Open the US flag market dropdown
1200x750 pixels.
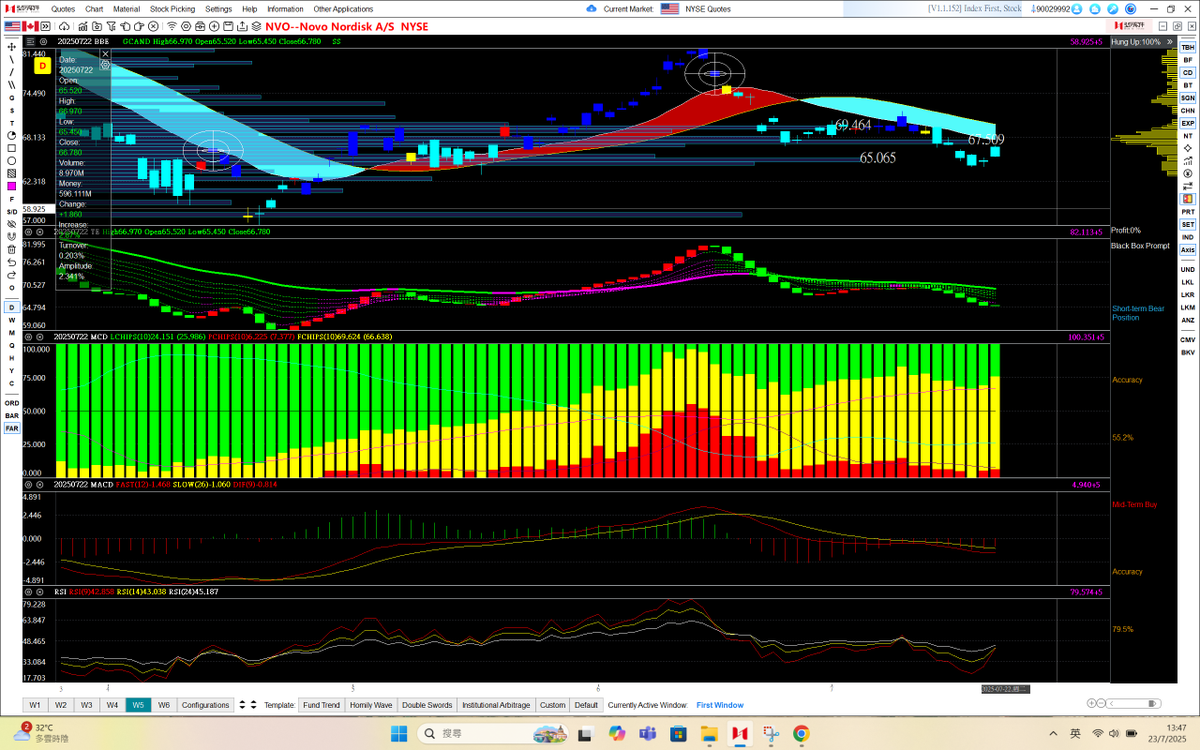(12, 26)
